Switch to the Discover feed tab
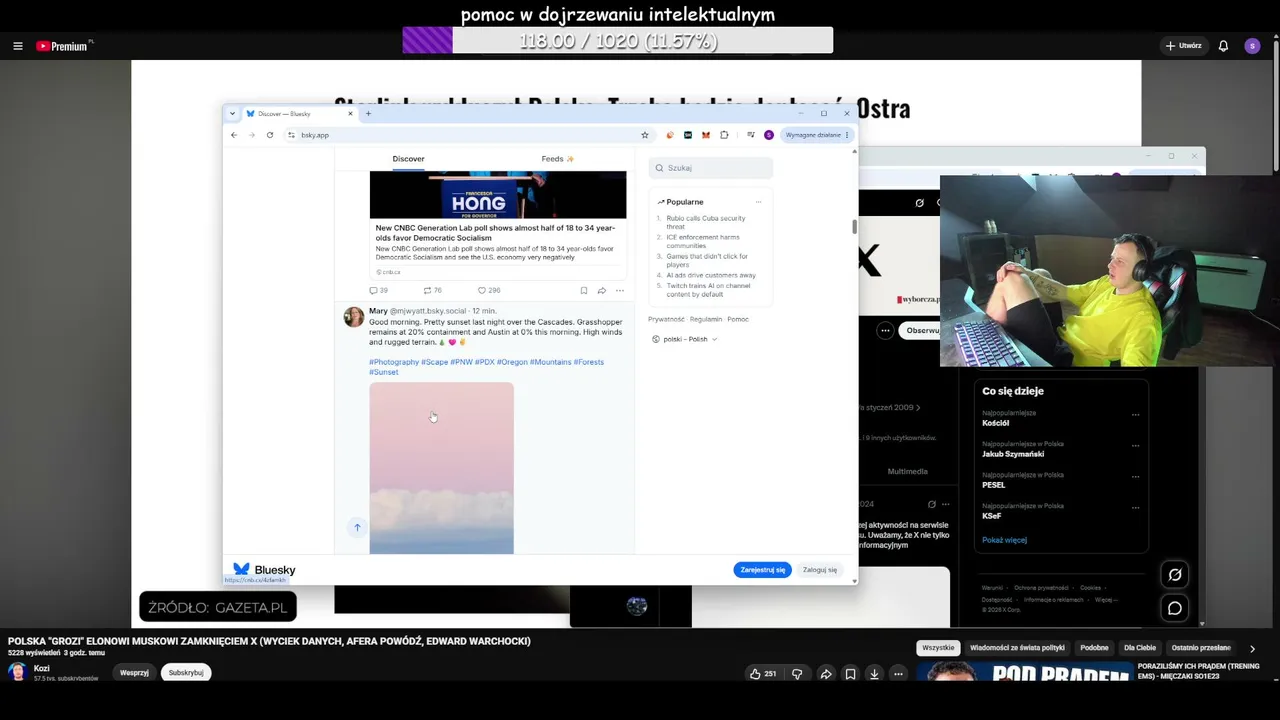This screenshot has width=1280, height=720. pos(408,159)
